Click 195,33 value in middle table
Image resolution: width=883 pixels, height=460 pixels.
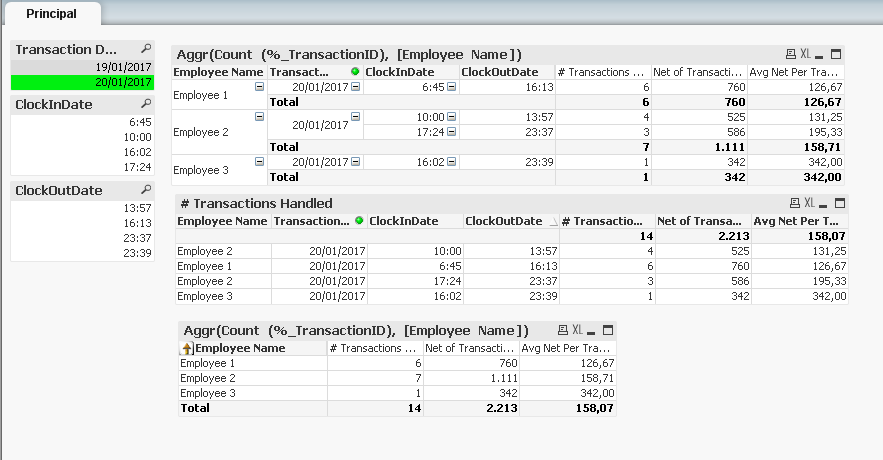800,281
